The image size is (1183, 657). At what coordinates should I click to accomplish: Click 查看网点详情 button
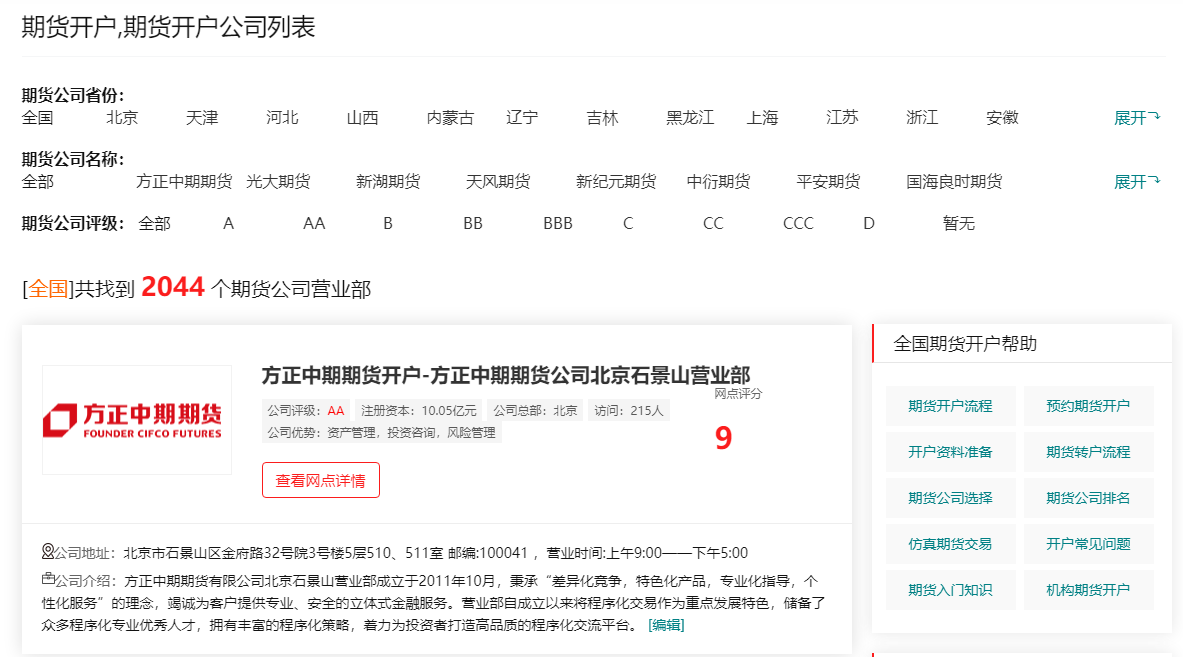click(x=321, y=480)
